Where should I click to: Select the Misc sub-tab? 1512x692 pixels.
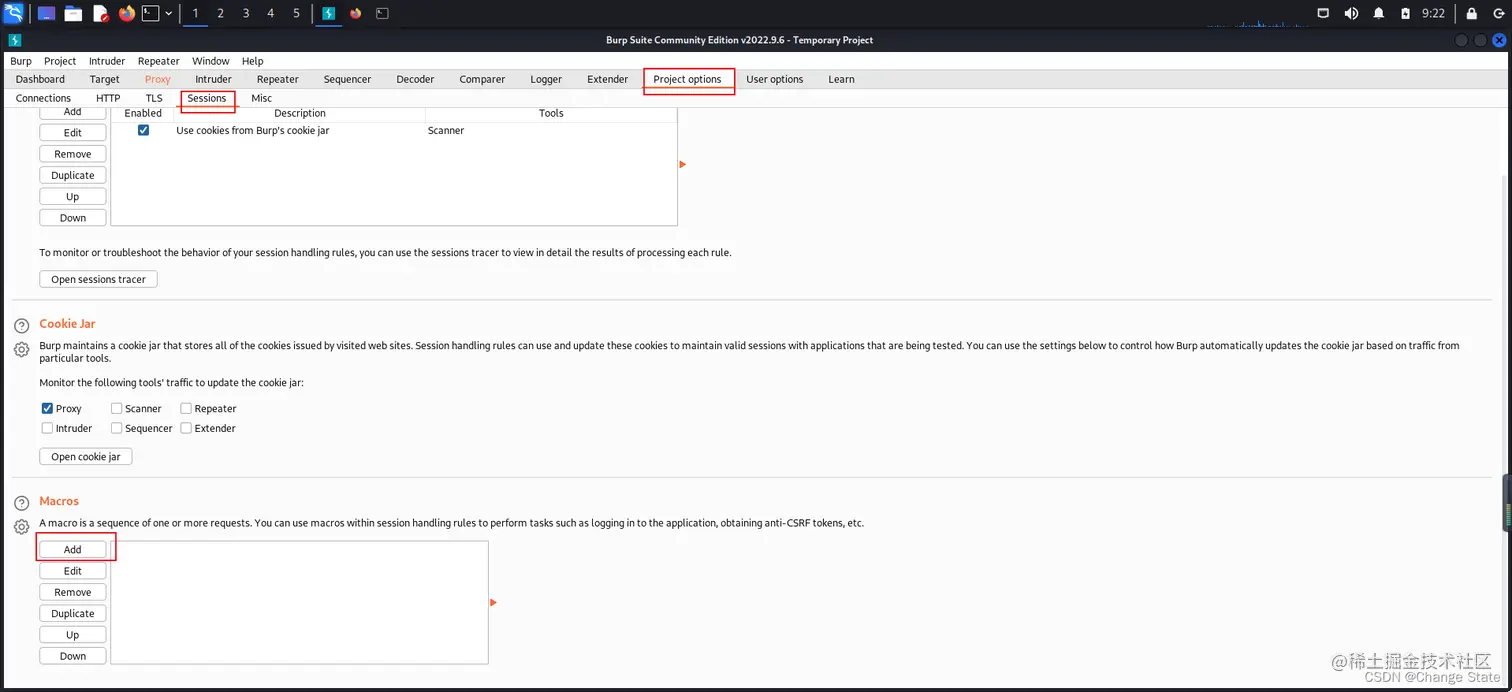click(x=261, y=98)
